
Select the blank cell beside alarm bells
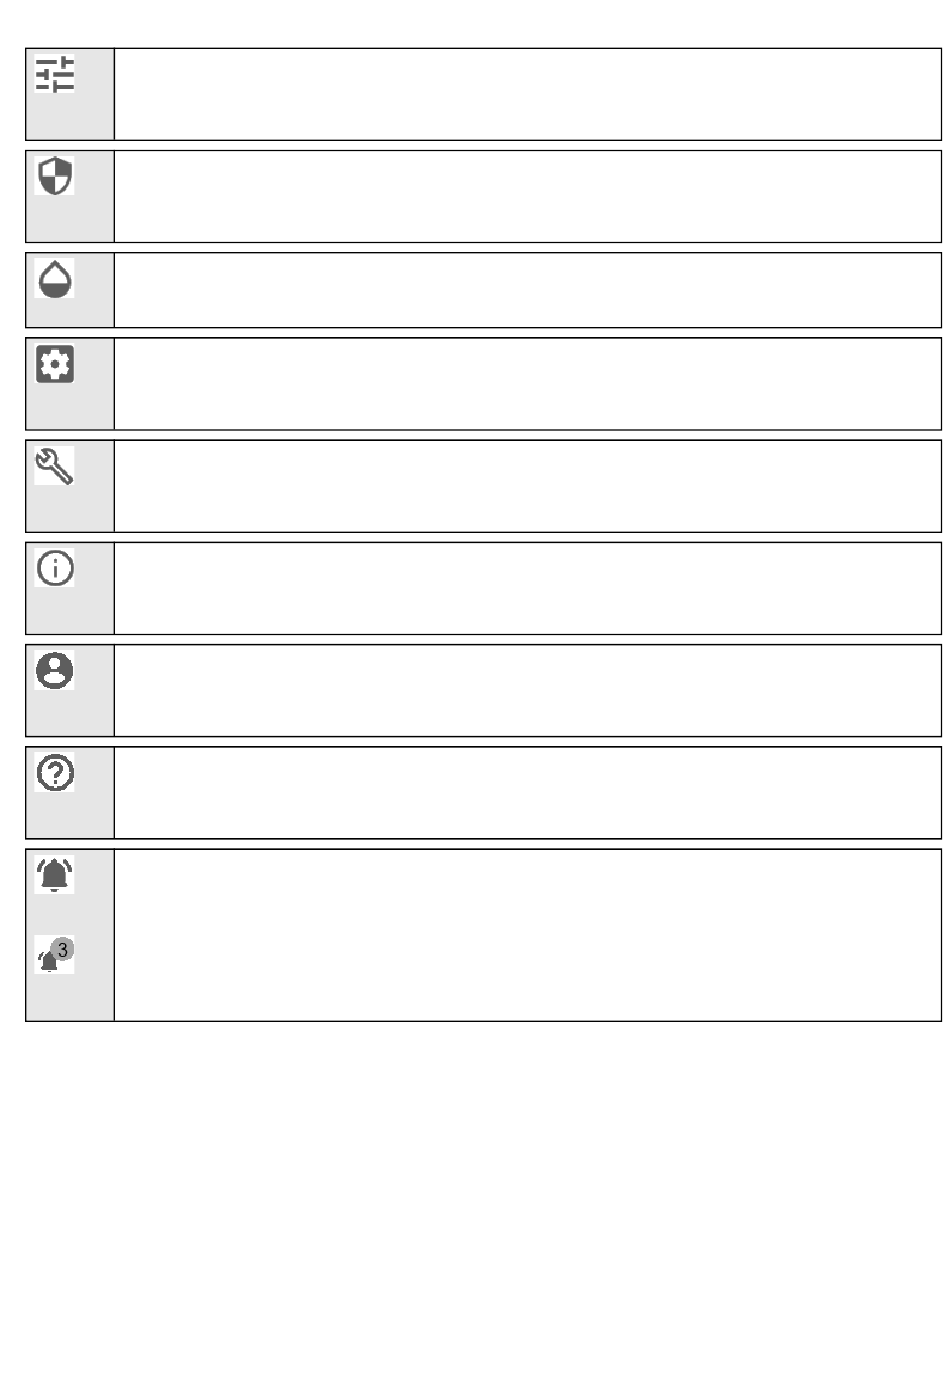528,935
